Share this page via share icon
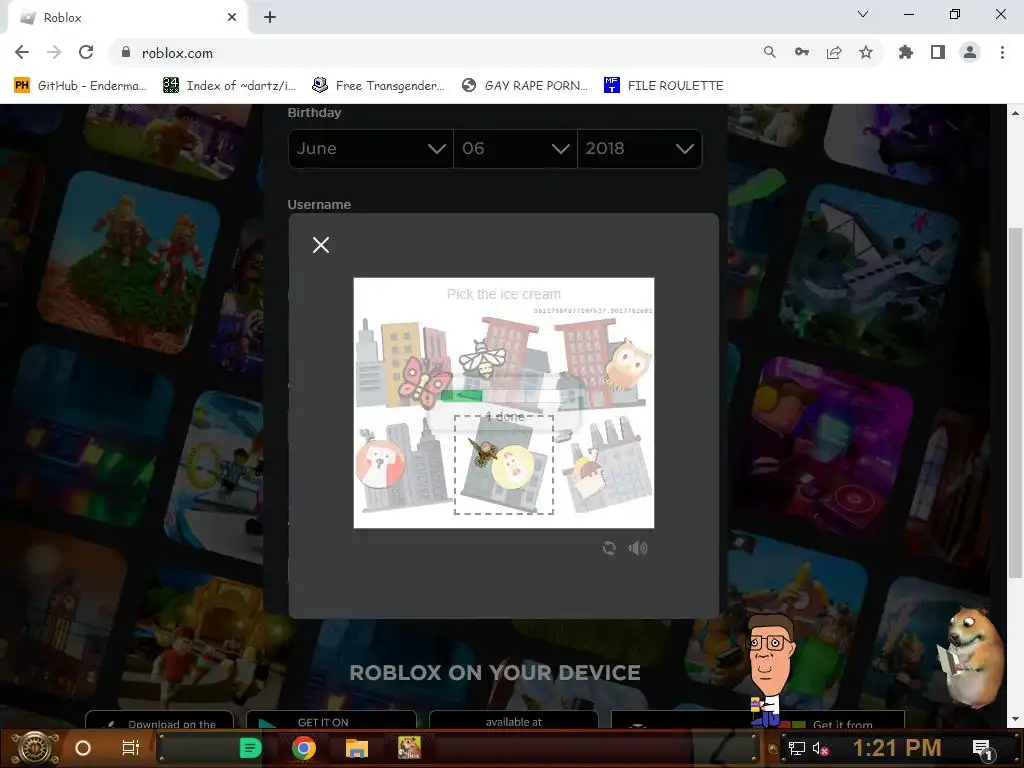 833,52
